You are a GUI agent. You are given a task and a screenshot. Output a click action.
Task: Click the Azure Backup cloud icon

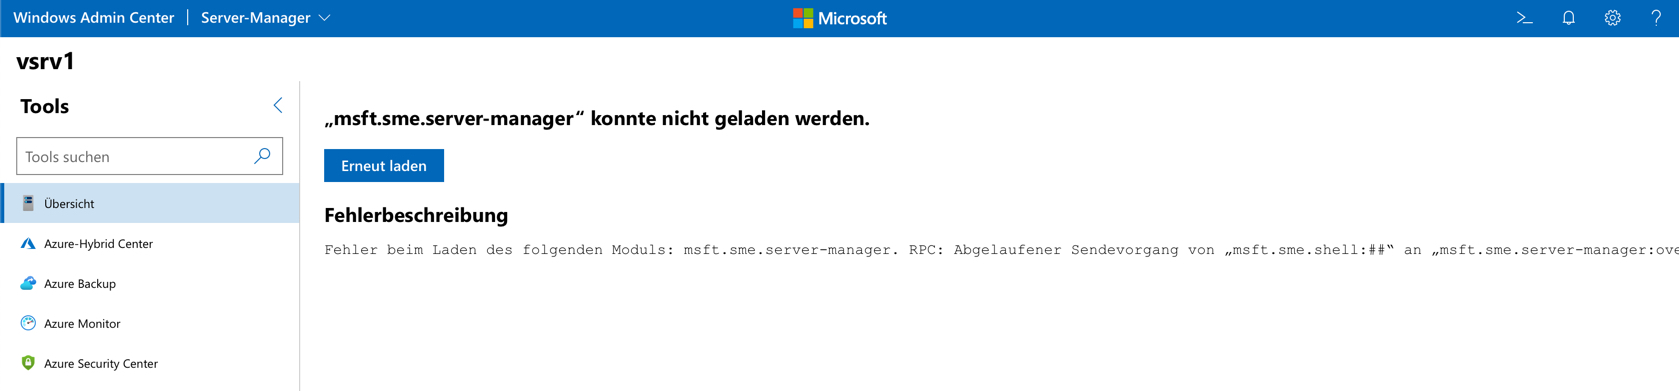28,283
